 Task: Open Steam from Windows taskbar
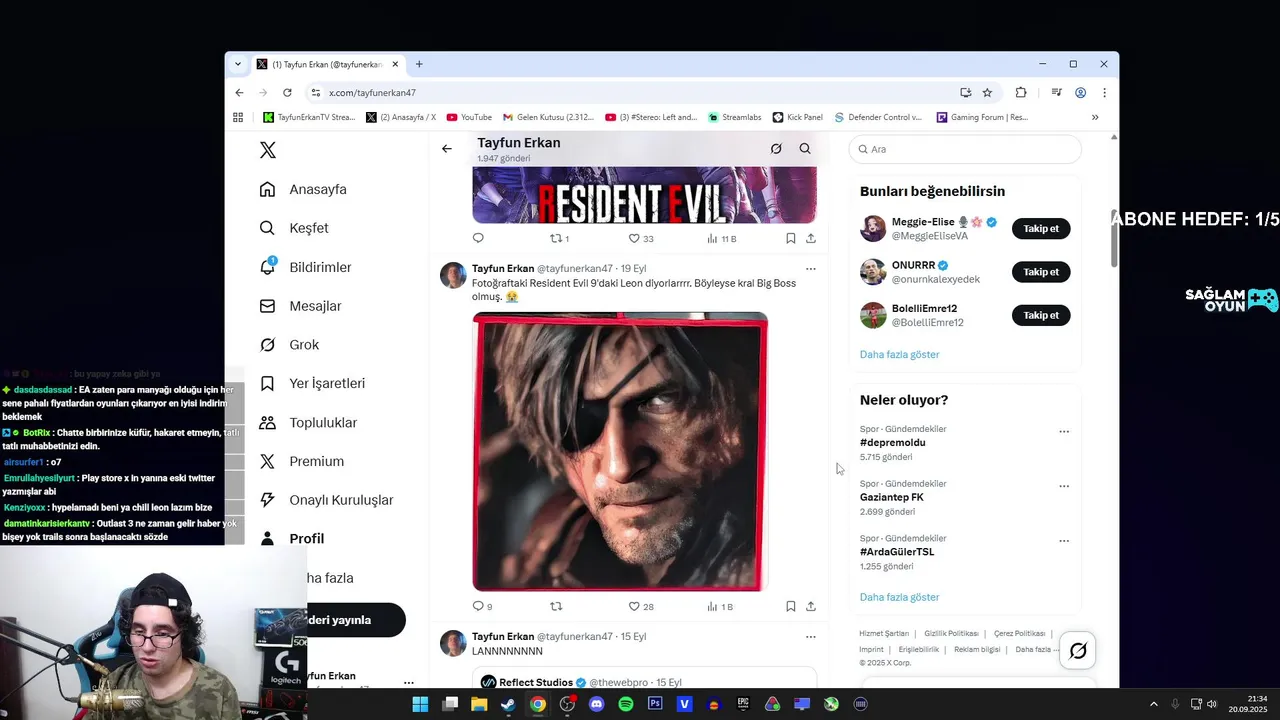tap(508, 704)
